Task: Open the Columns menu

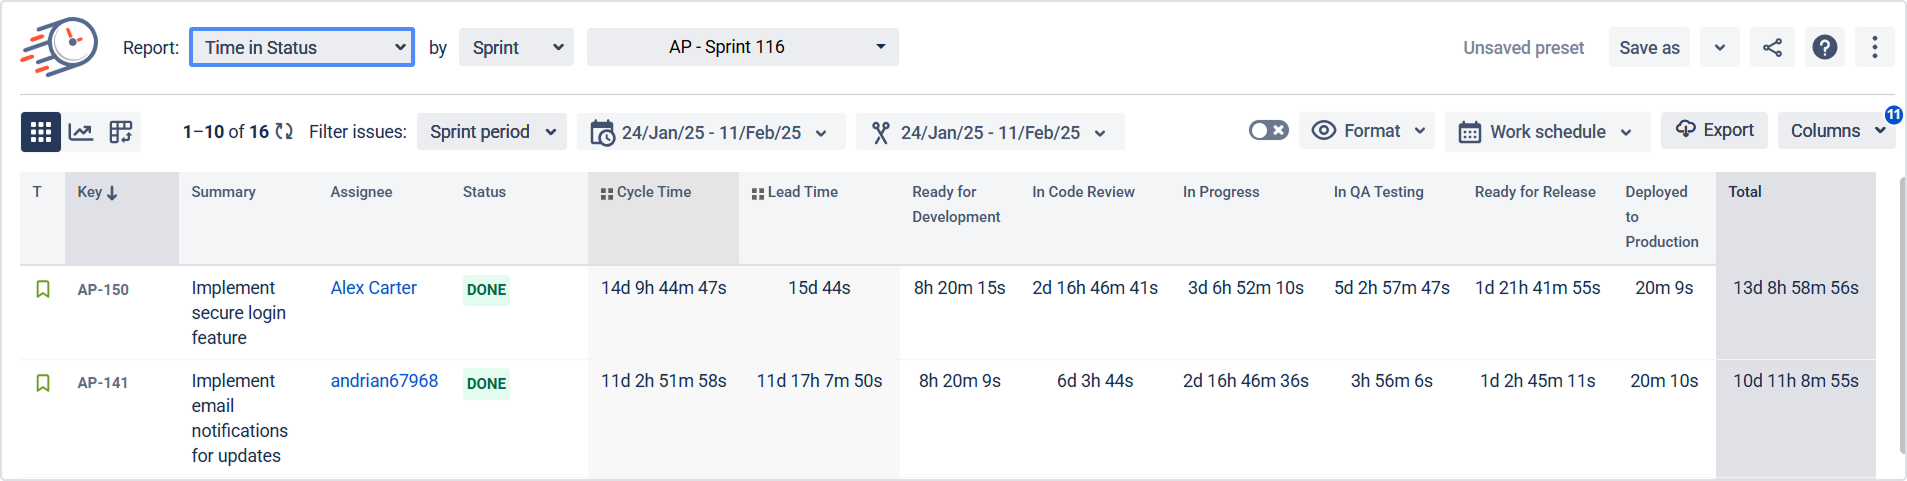Action: (1835, 131)
